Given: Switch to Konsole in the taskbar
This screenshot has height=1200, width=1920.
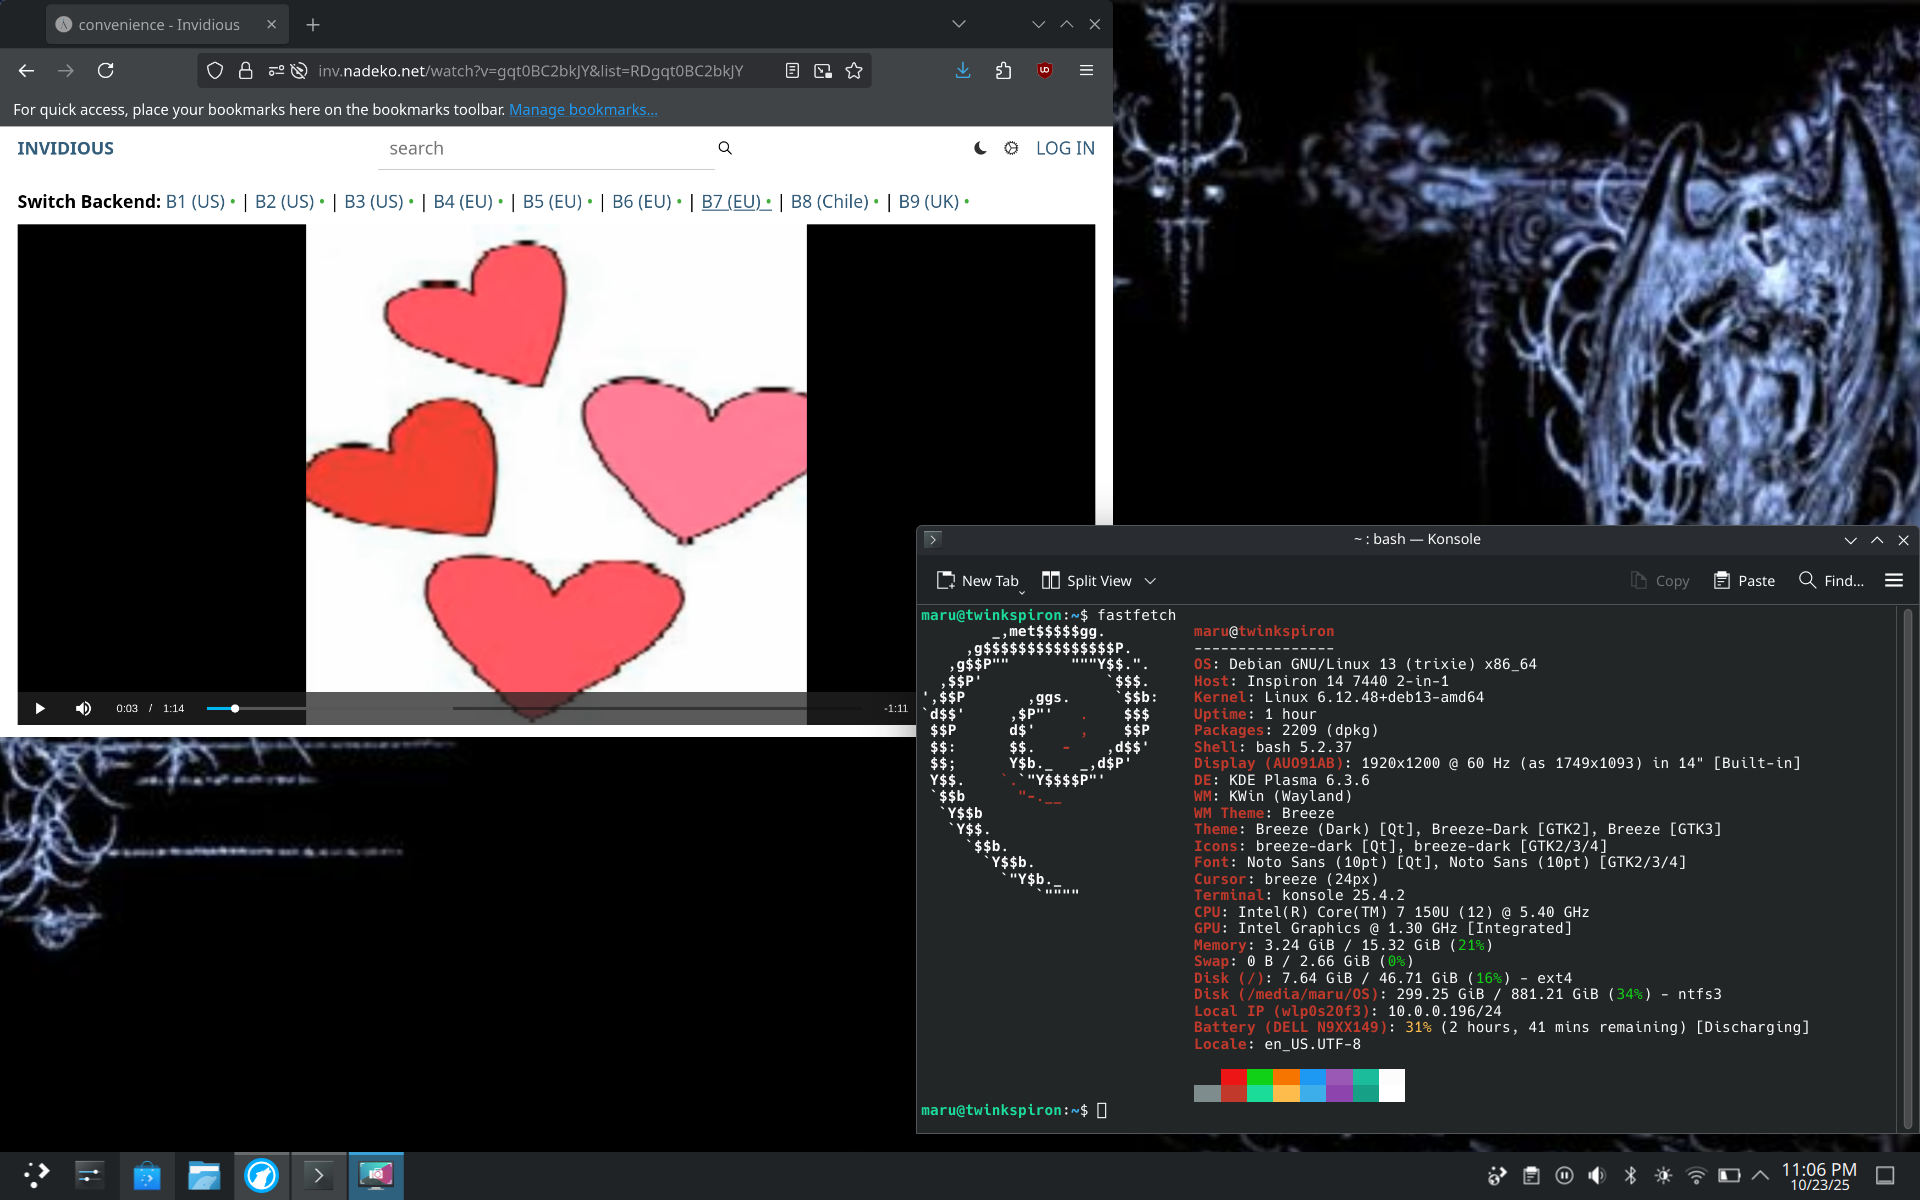Looking at the screenshot, I should 319,1176.
